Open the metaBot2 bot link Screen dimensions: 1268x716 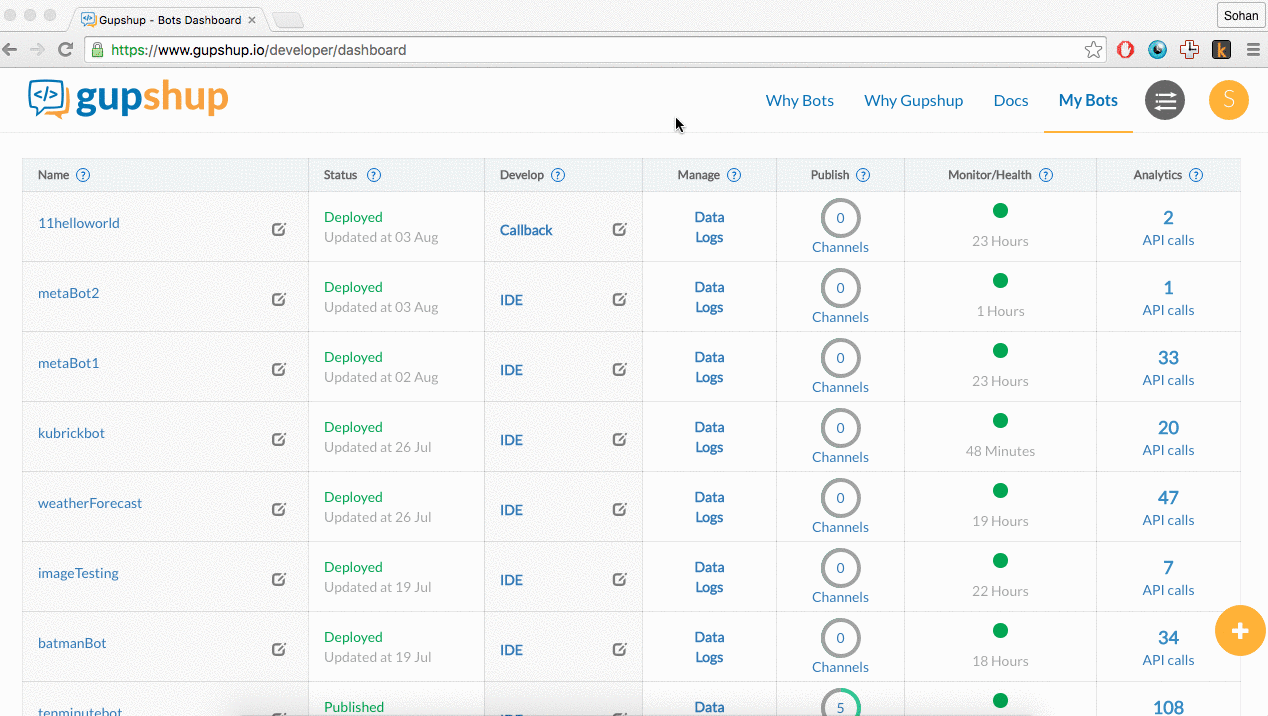pyautogui.click(x=68, y=293)
